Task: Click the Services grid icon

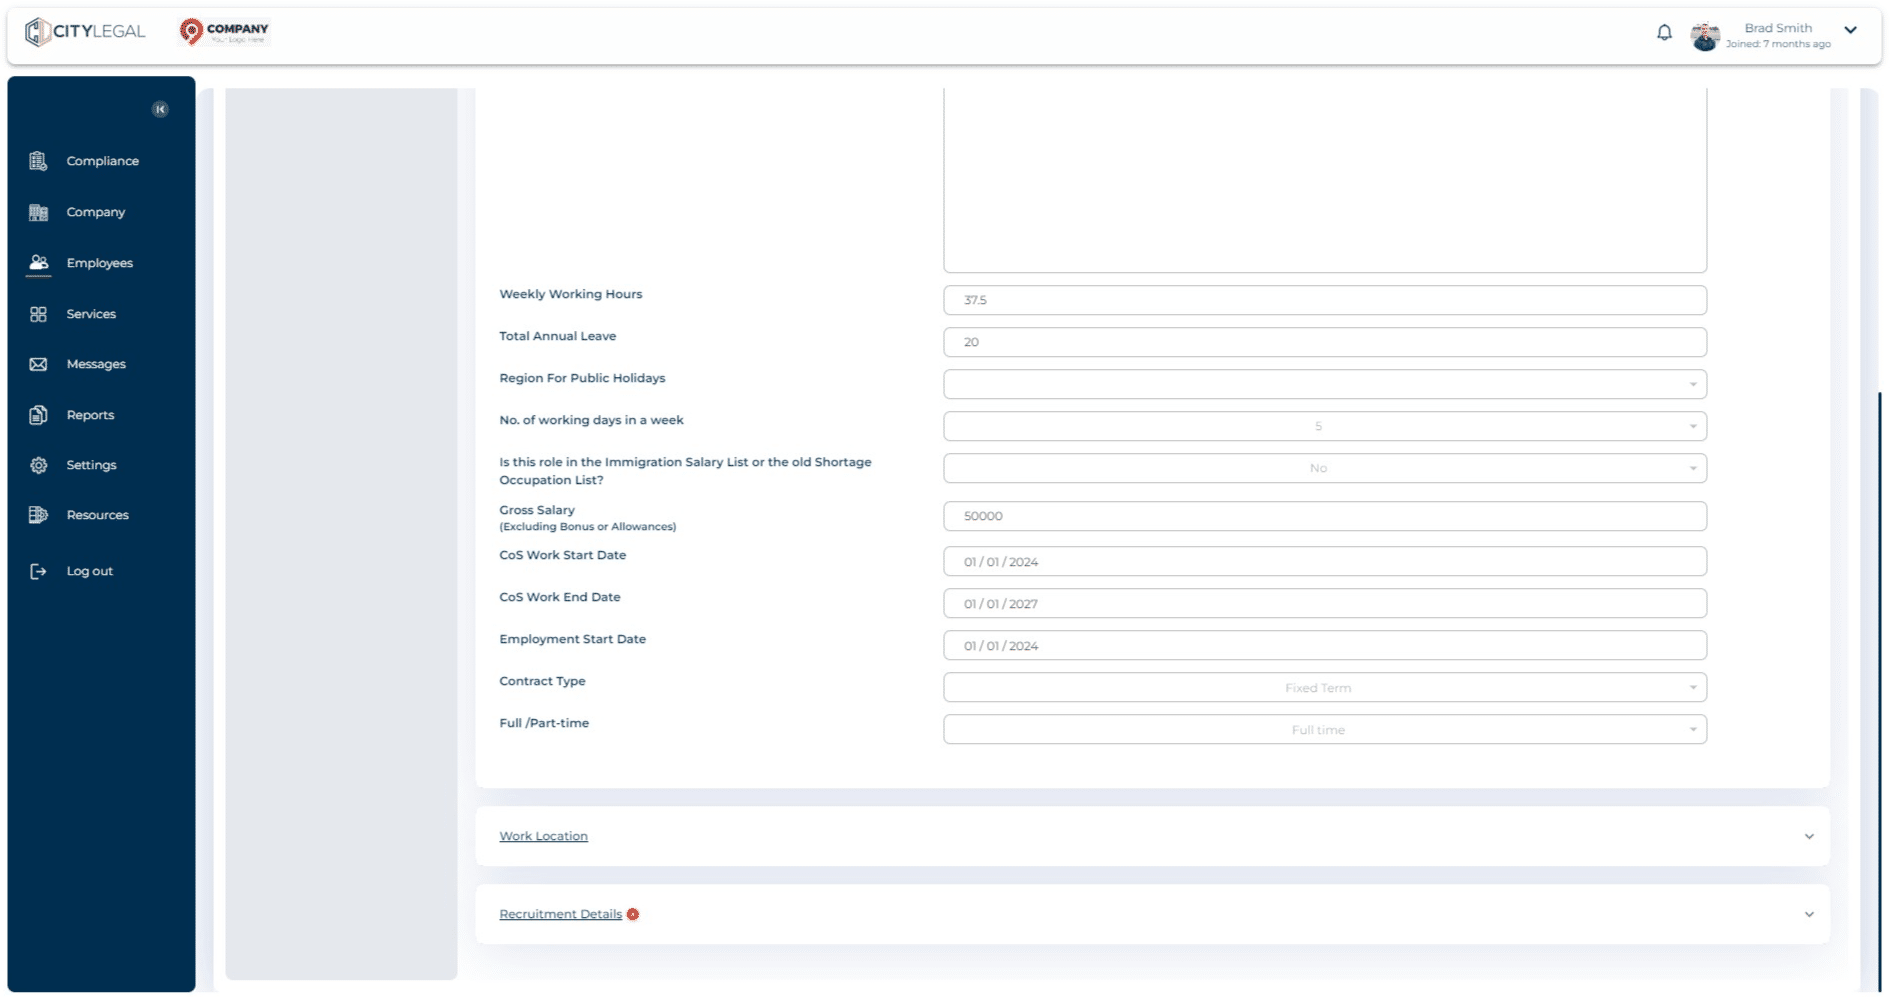Action: pos(38,314)
